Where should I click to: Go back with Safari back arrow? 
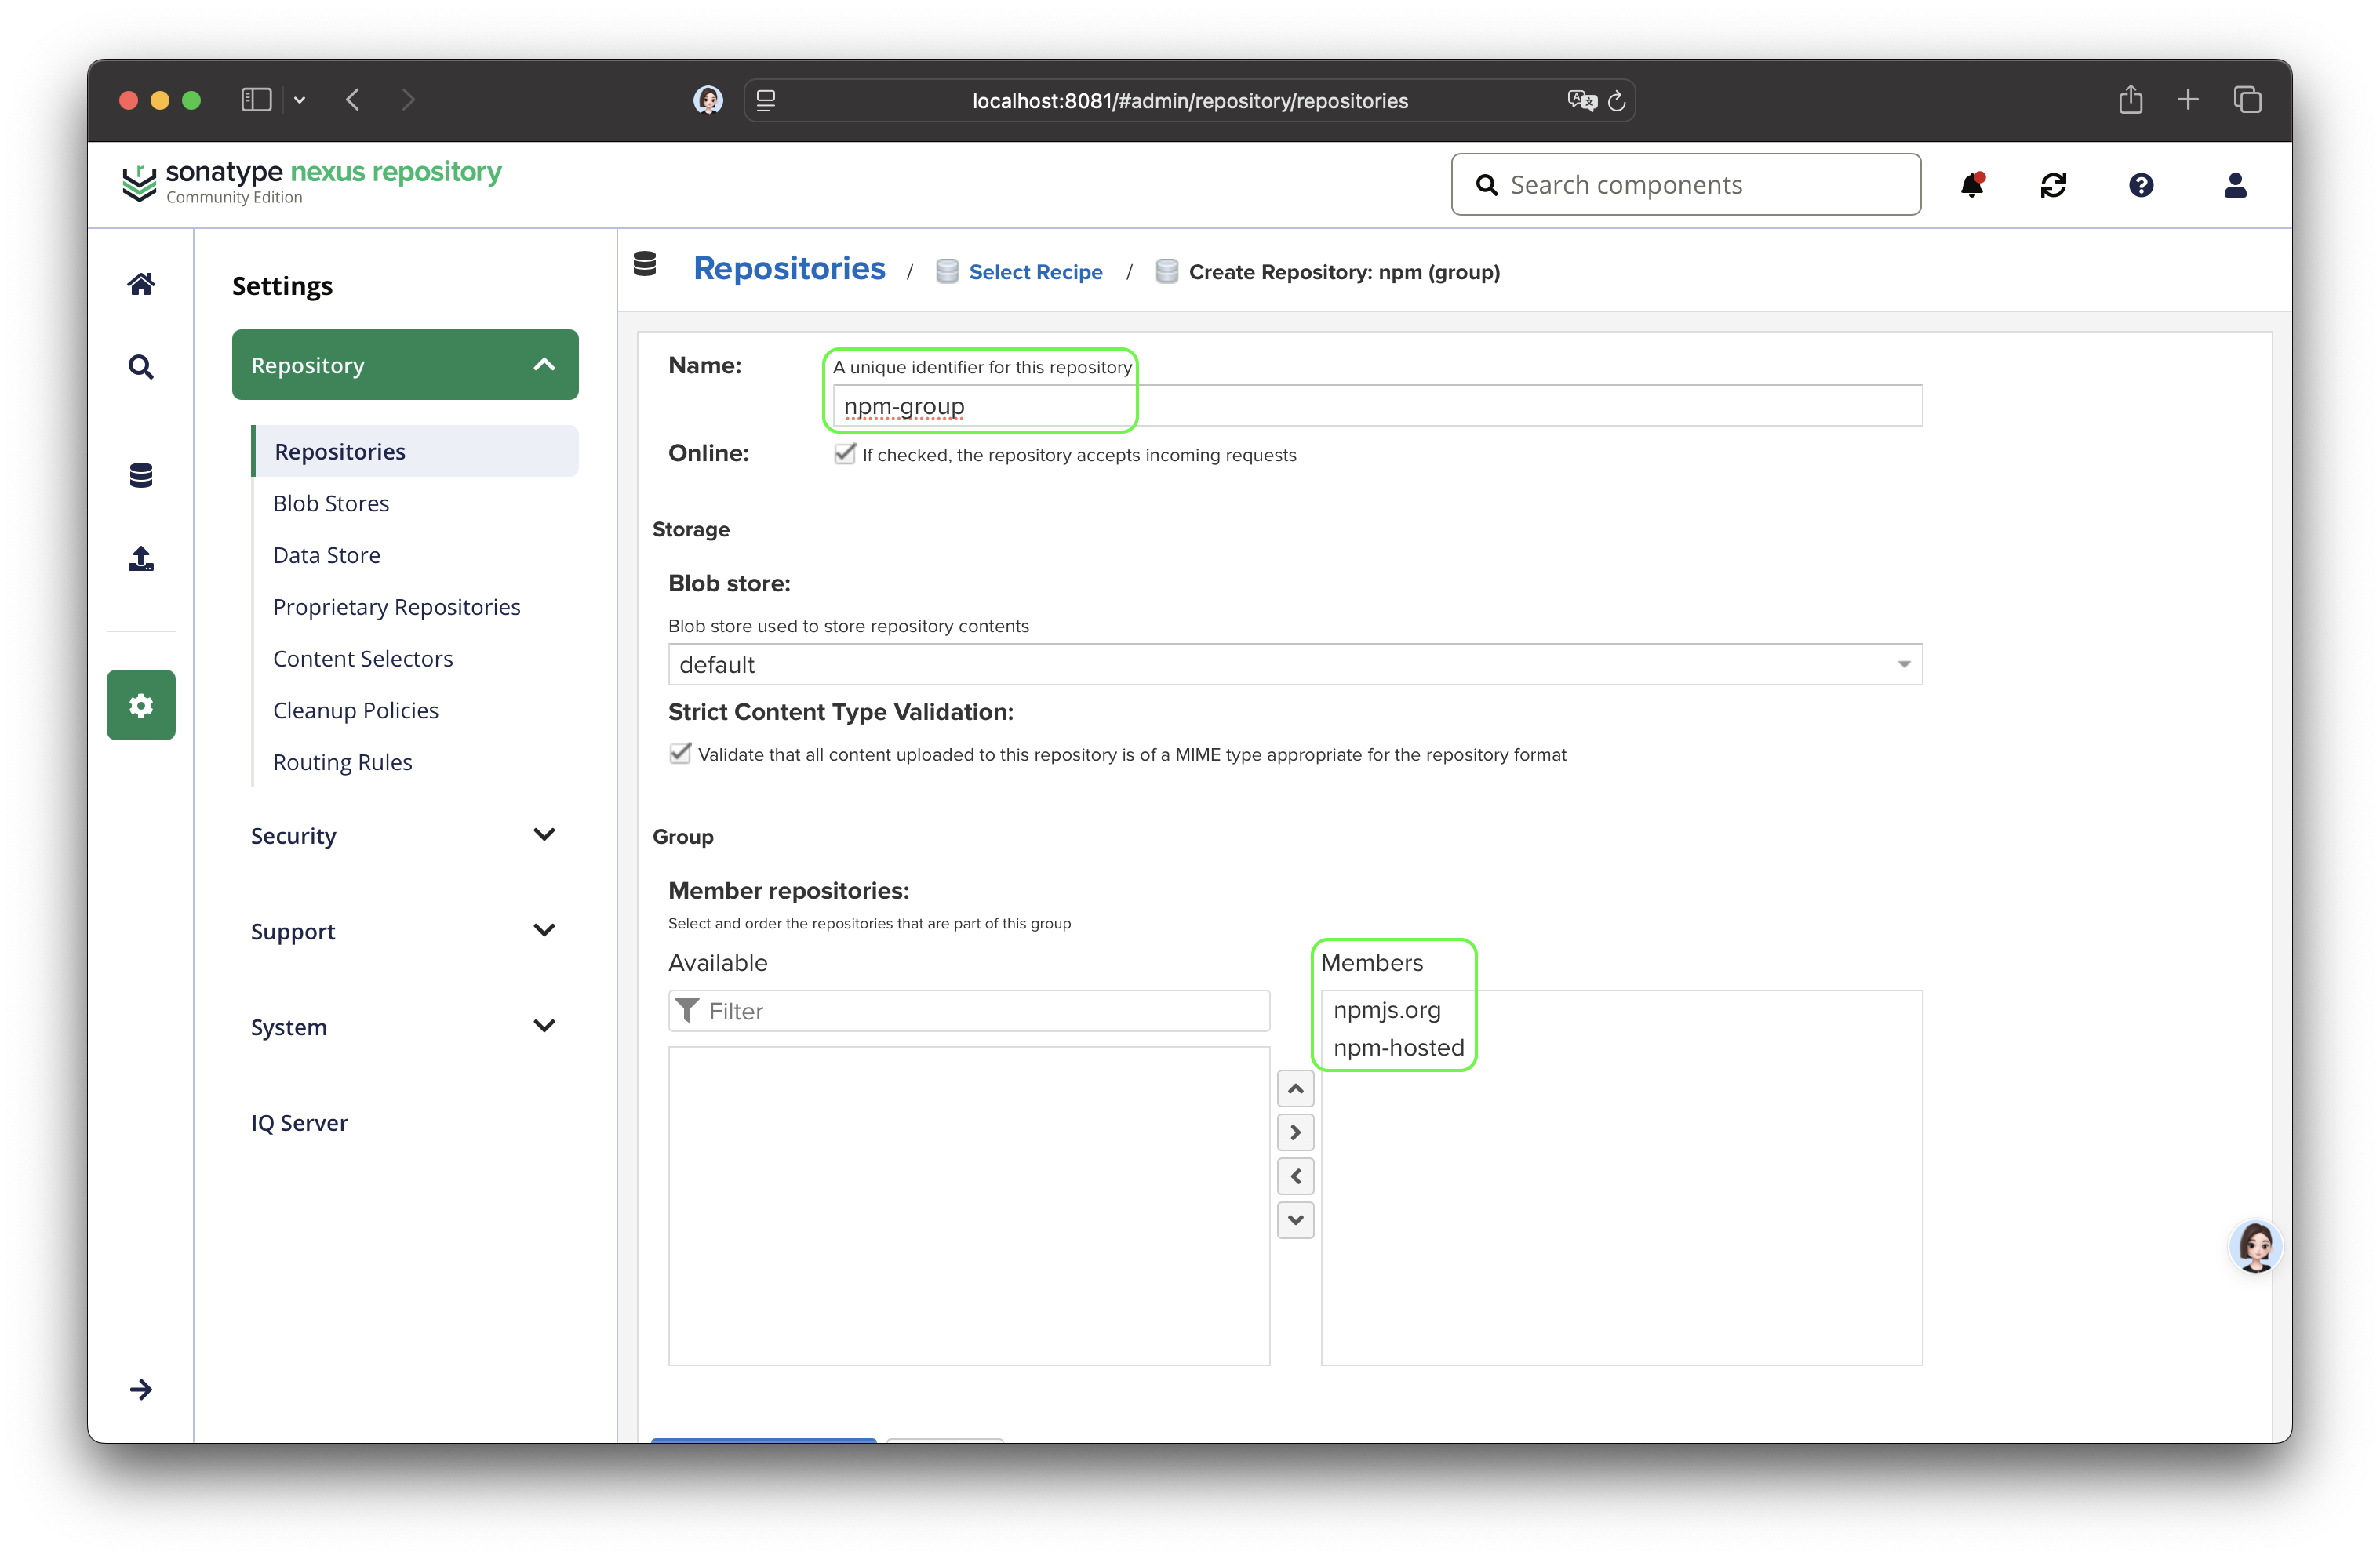(353, 100)
